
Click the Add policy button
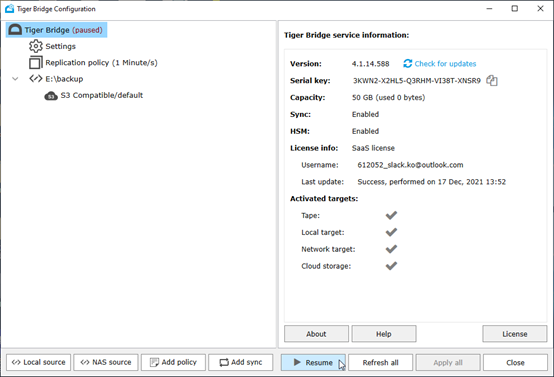(x=173, y=362)
